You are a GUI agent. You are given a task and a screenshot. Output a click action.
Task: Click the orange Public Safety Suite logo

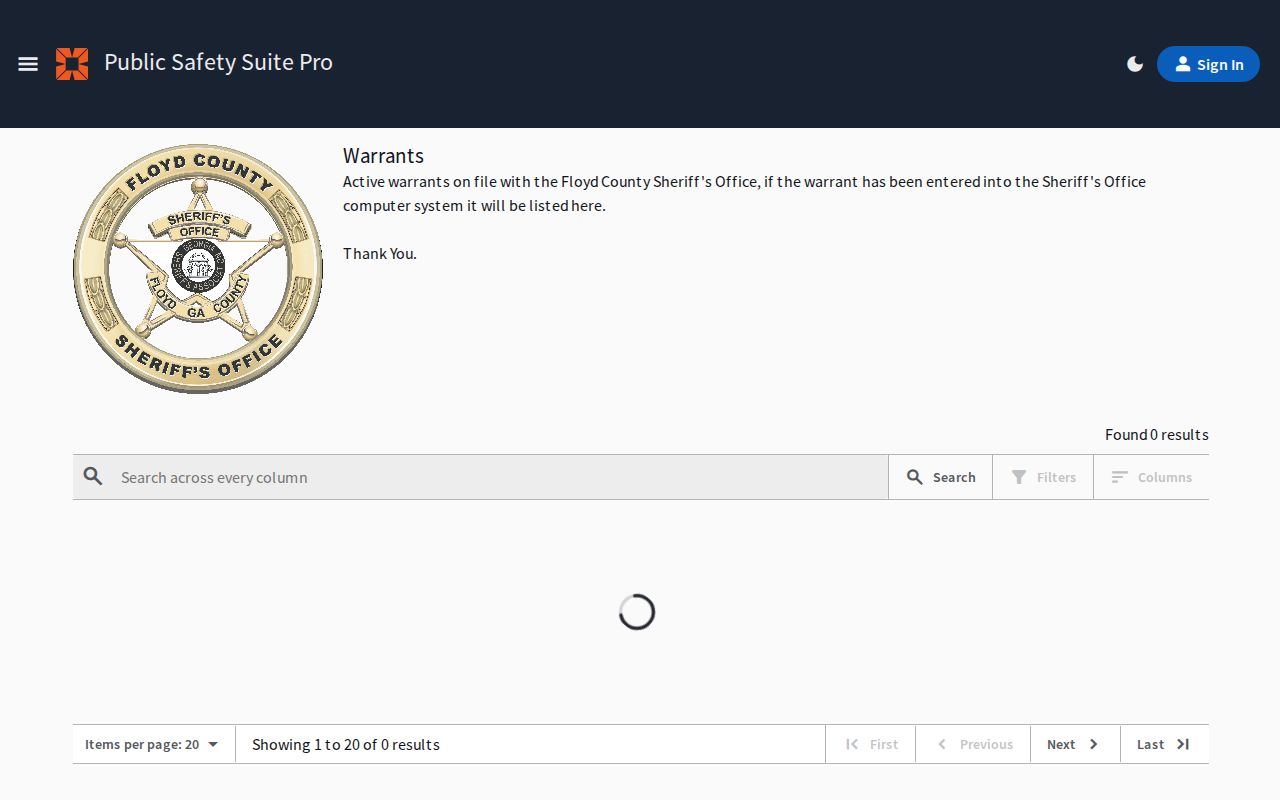[72, 64]
